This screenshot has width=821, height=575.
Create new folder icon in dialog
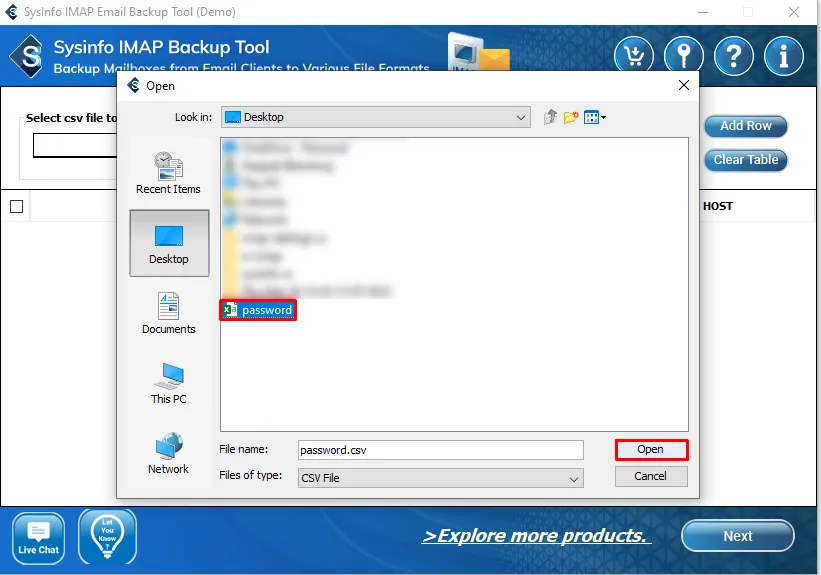point(571,117)
